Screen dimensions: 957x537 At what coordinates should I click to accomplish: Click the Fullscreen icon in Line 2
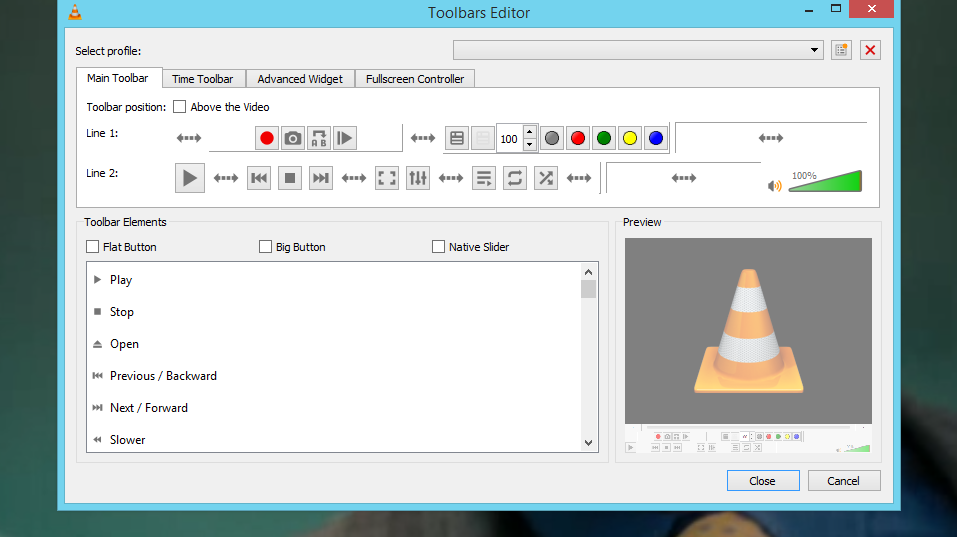coord(387,178)
